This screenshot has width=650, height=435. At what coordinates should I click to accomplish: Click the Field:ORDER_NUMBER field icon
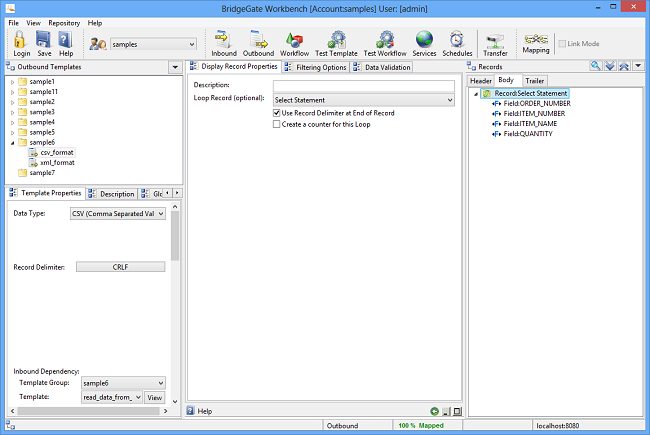point(496,104)
